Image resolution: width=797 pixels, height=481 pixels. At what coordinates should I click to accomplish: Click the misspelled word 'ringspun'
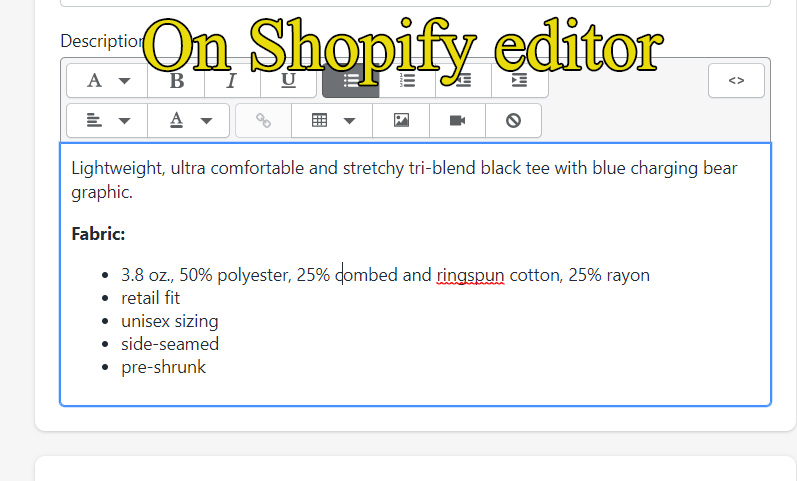[470, 275]
